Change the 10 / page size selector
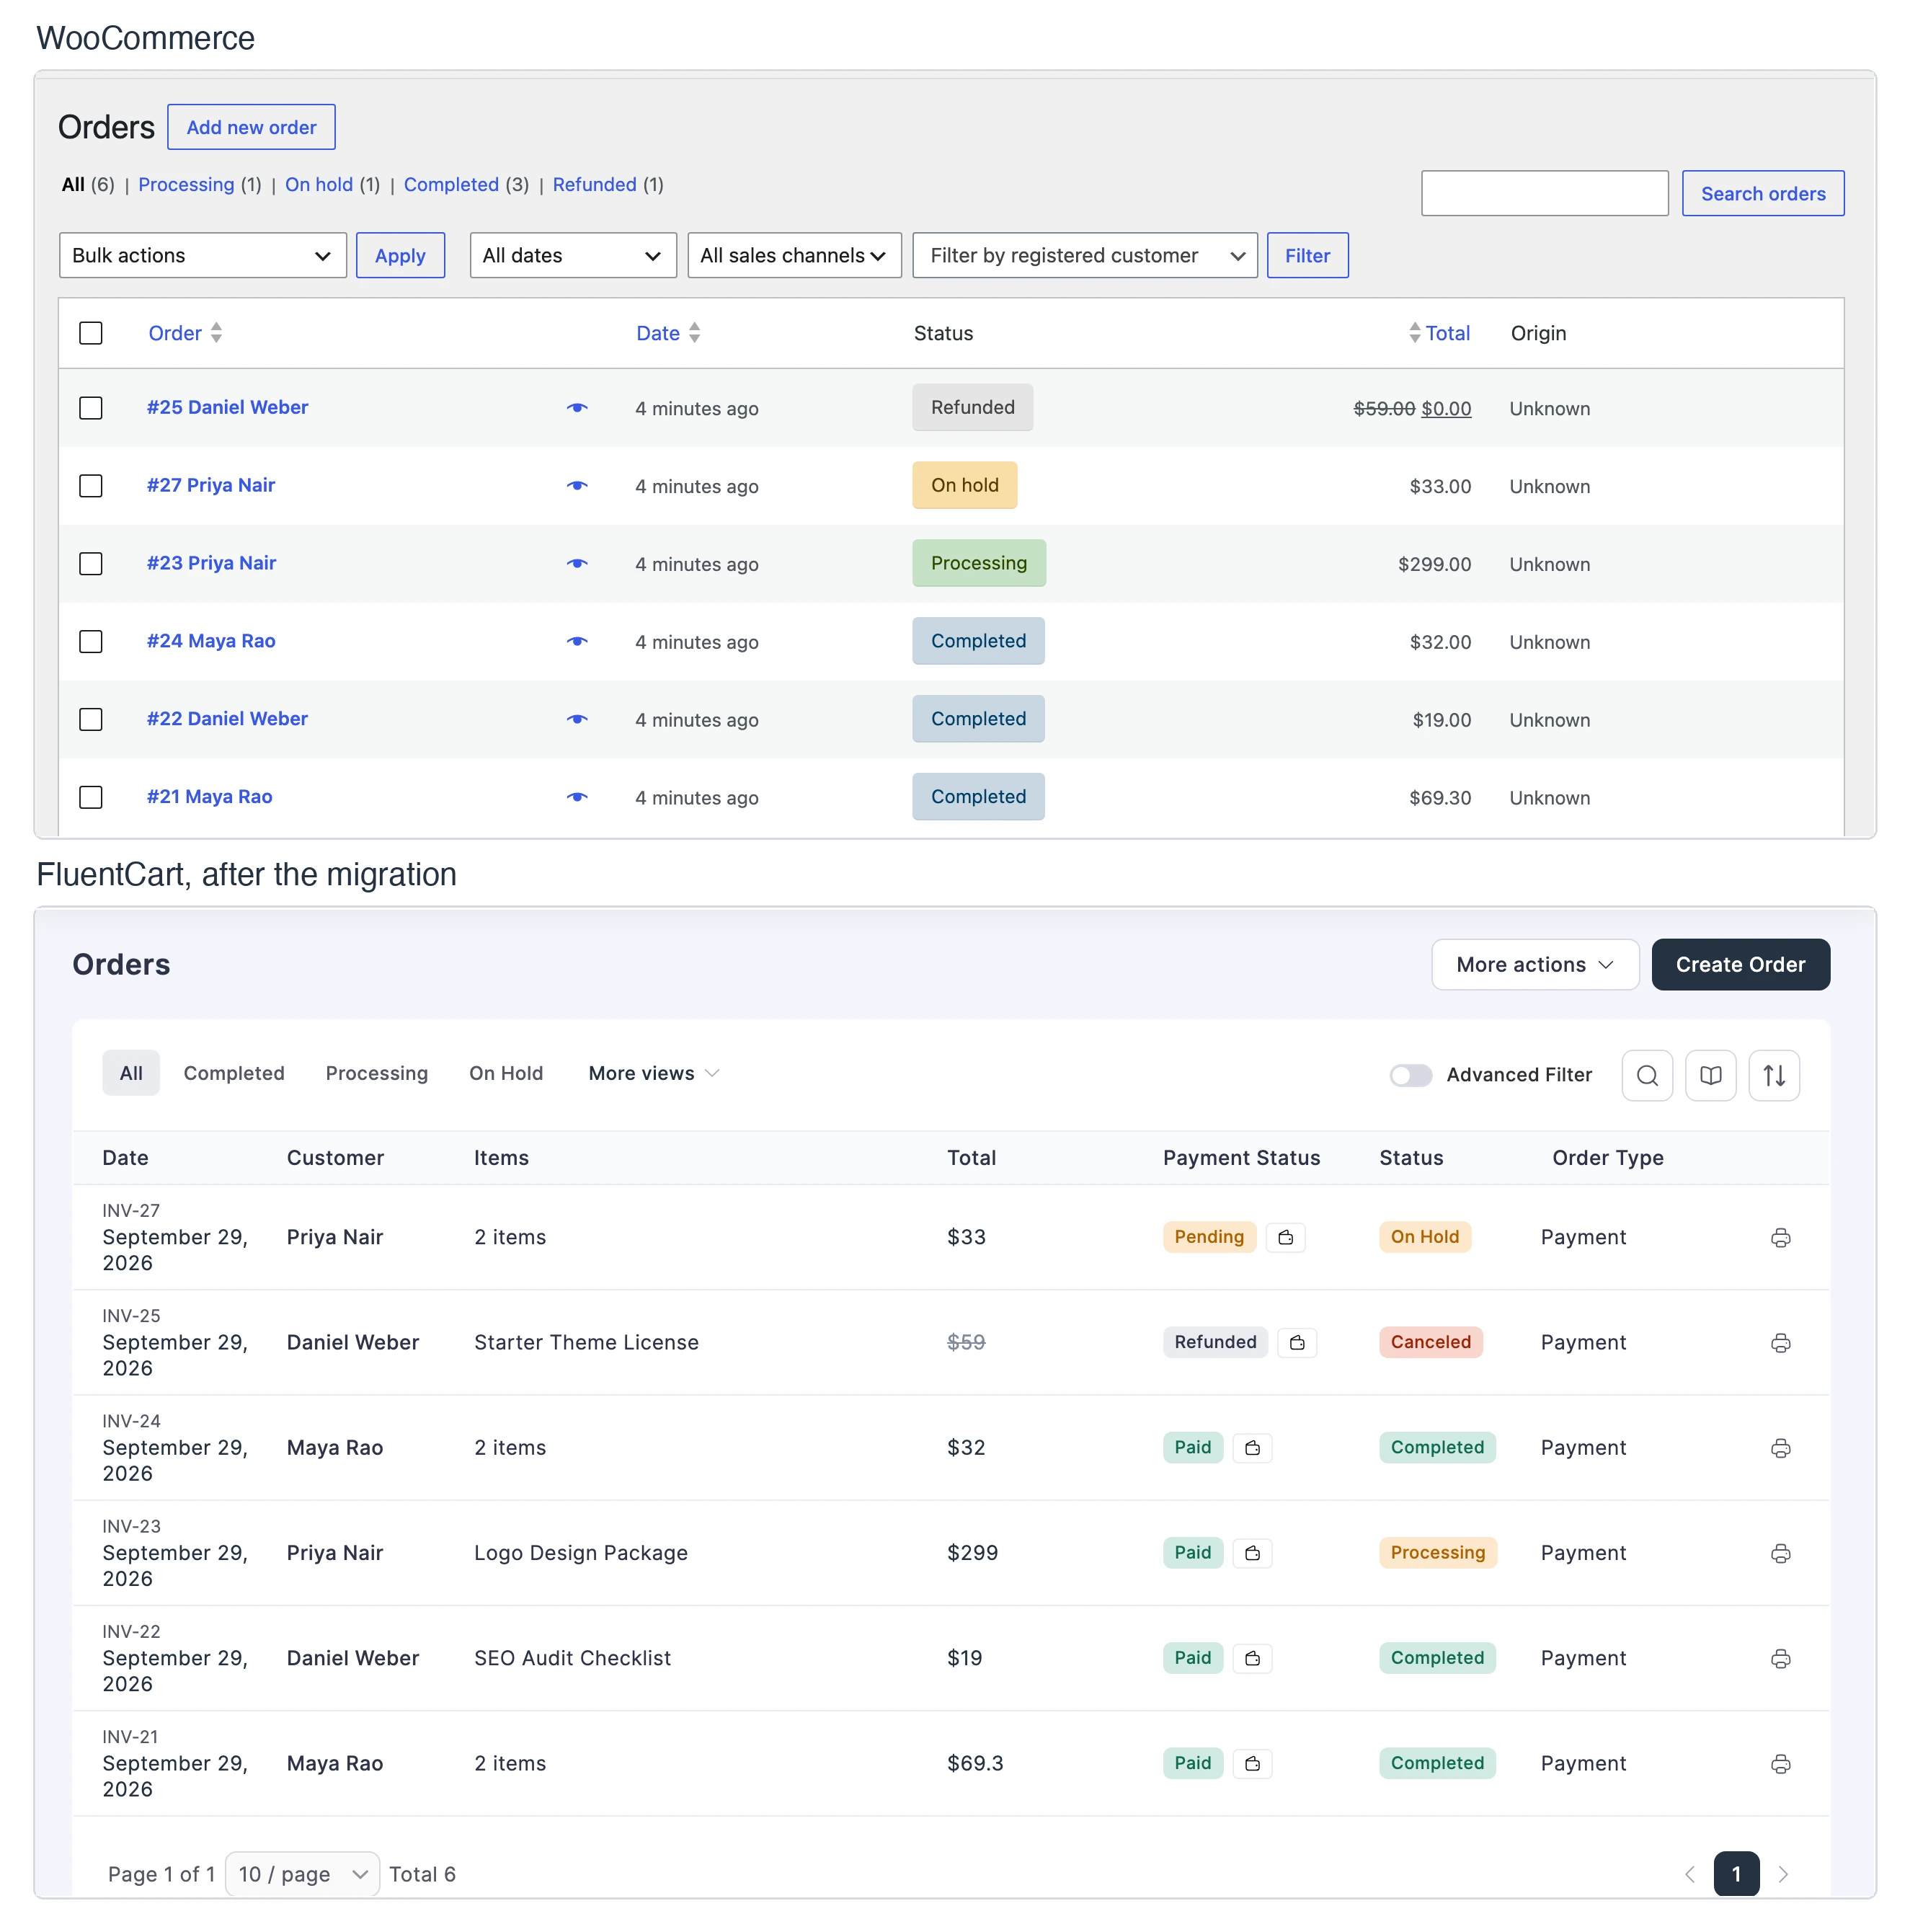Screen dimensions: 1910x1932 click(x=302, y=1874)
